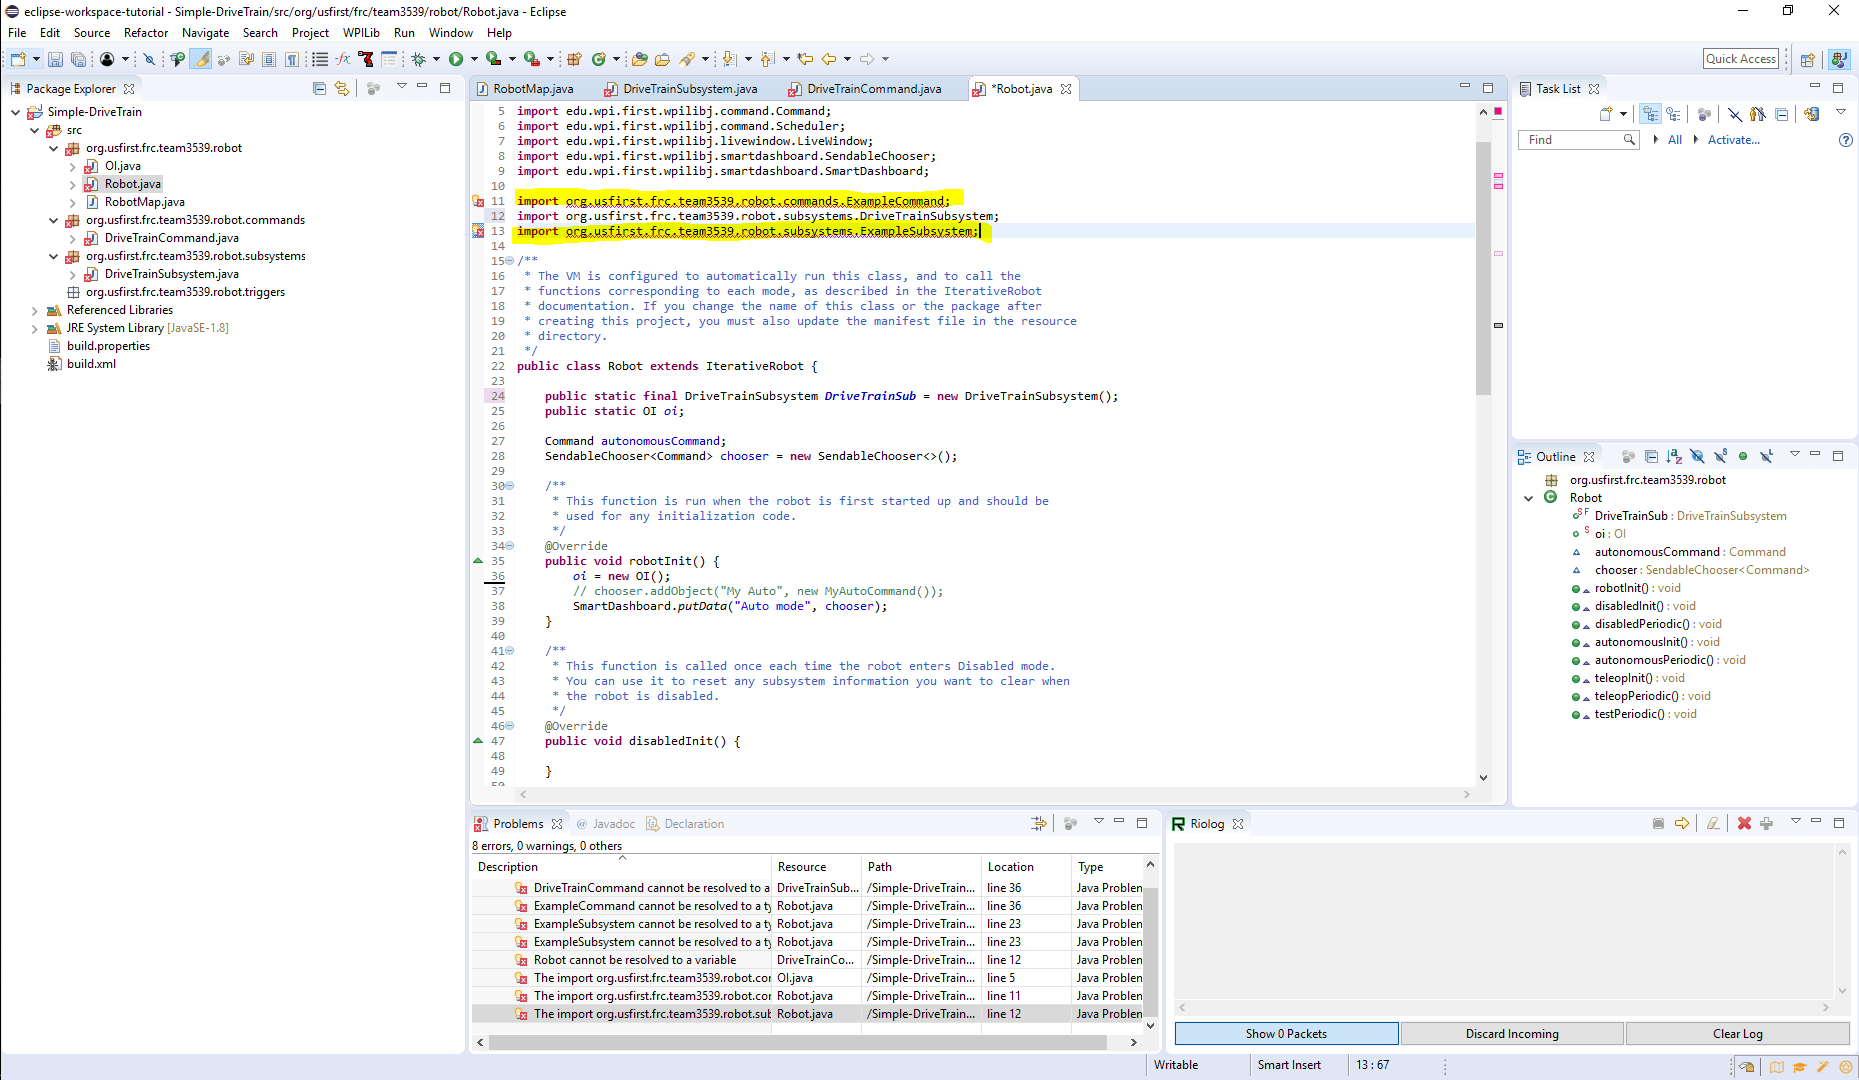Open a new Java class with the New Class icon
Viewport: 1859px width, 1080px height.
tap(599, 59)
